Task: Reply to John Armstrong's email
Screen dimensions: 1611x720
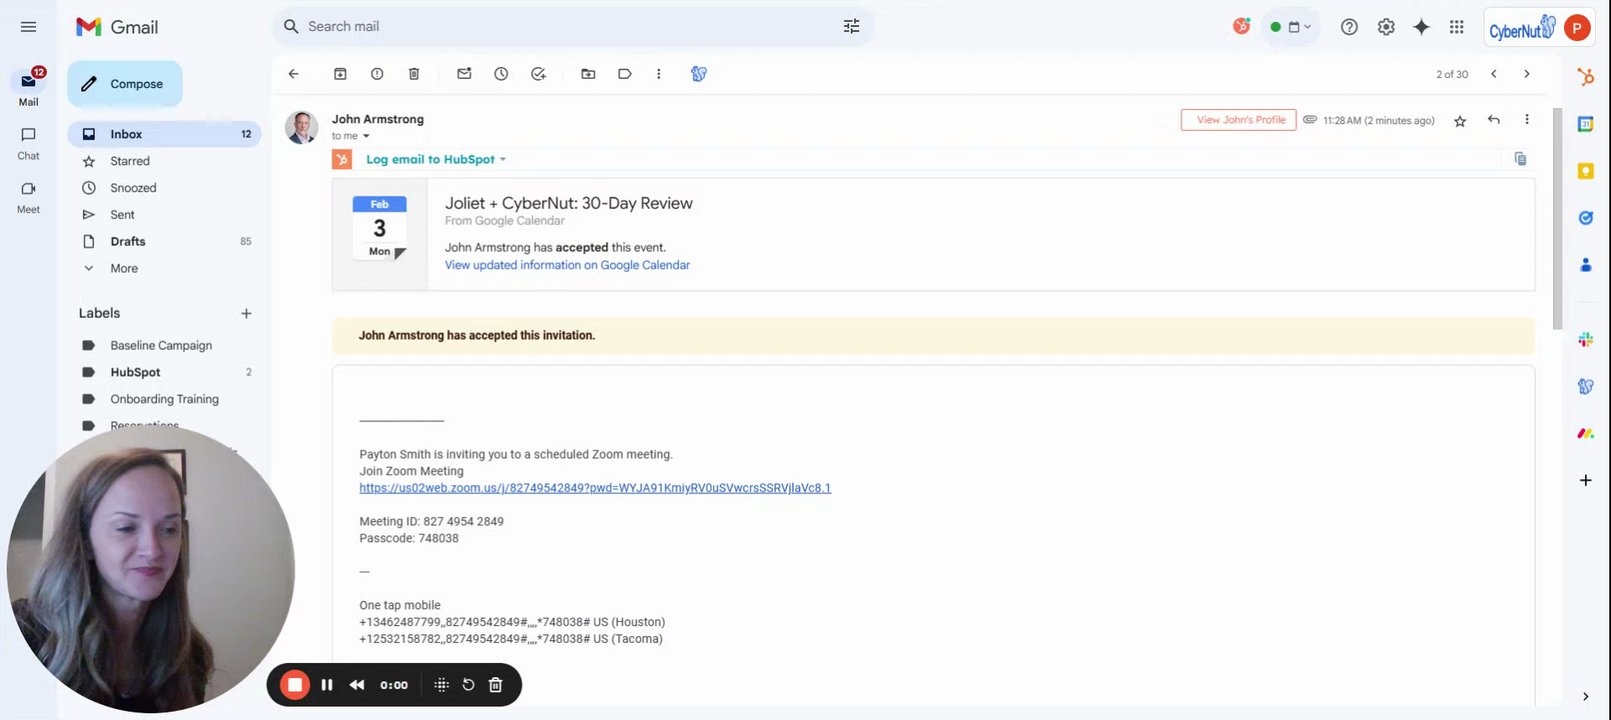Action: point(1493,120)
